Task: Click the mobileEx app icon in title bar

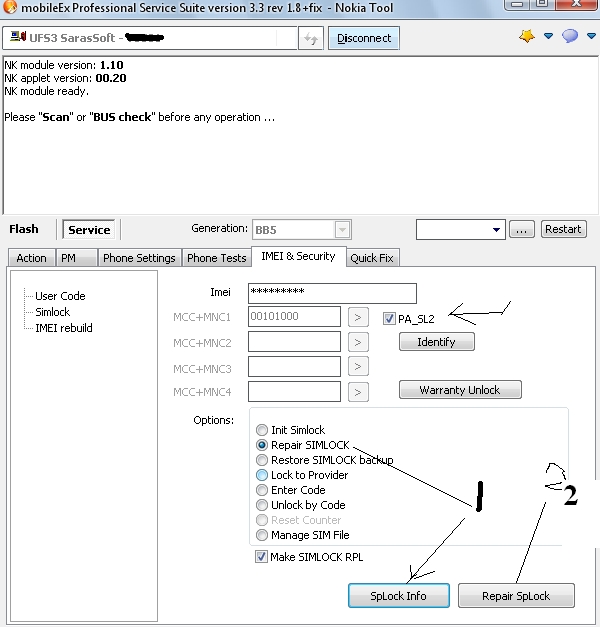Action: coord(10,7)
